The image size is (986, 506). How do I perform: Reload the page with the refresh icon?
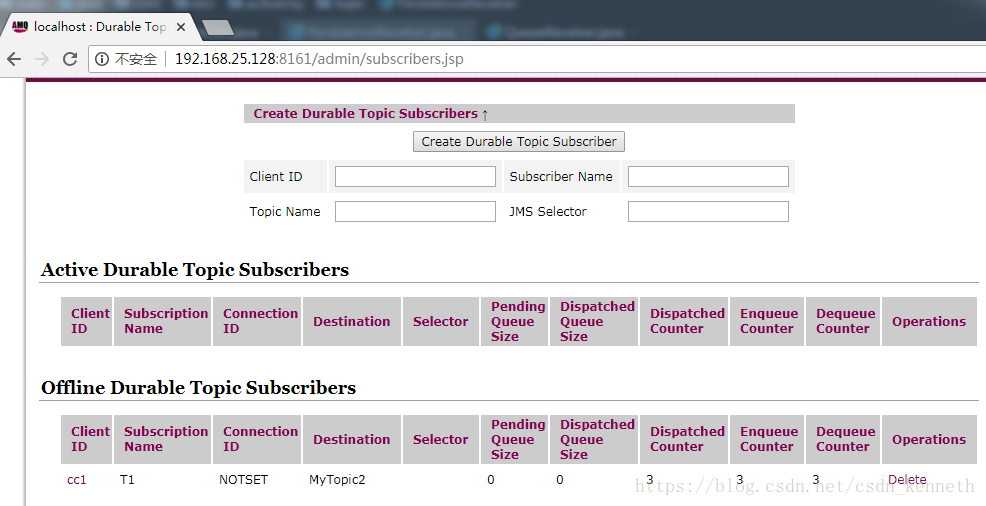point(70,59)
